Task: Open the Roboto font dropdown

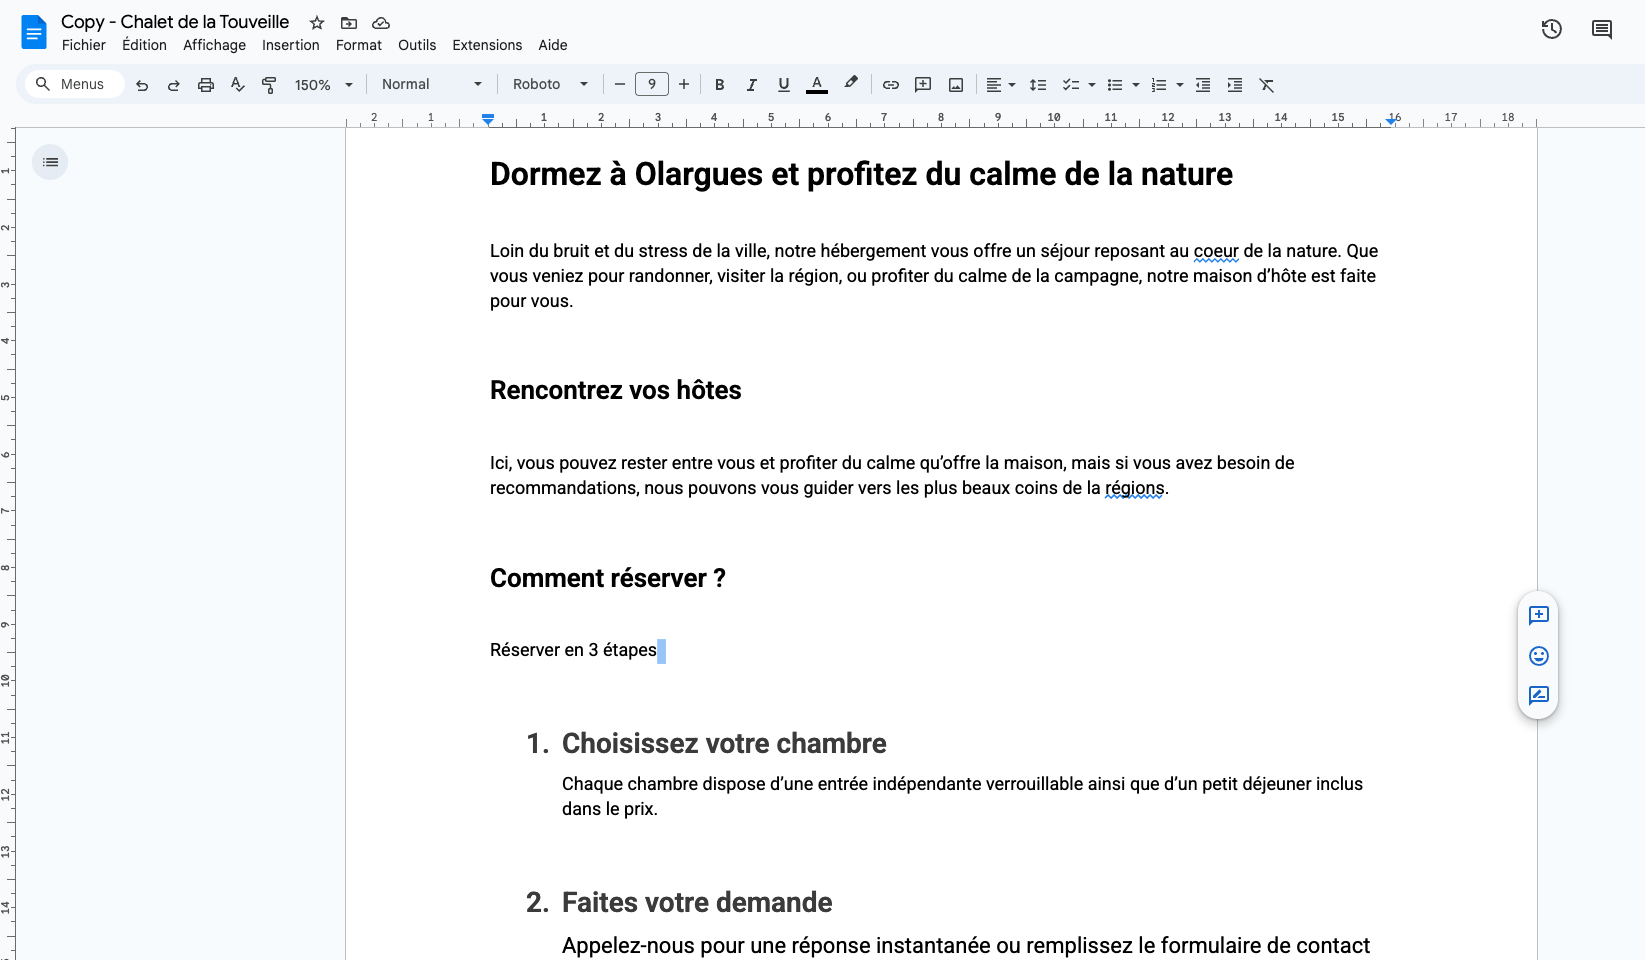Action: [x=550, y=85]
